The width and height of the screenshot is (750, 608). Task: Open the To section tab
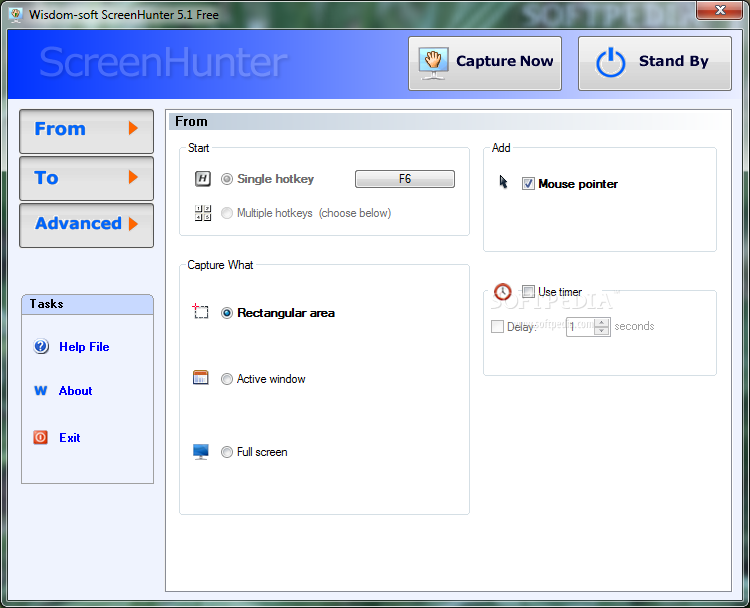[86, 178]
